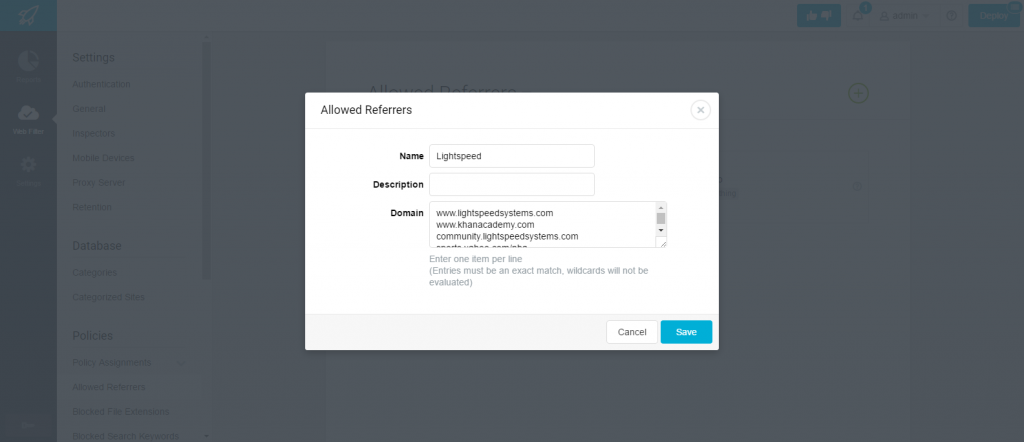Open Blocked File Extensions menu item
The width and height of the screenshot is (1024, 442).
point(121,412)
